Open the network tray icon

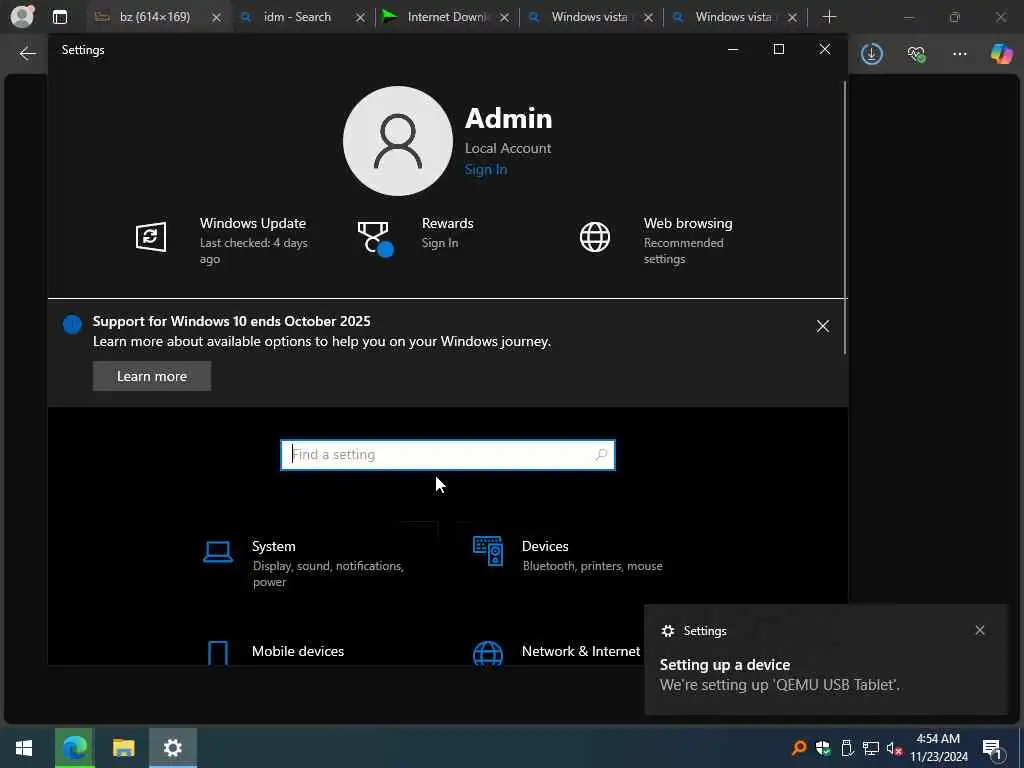(871, 748)
